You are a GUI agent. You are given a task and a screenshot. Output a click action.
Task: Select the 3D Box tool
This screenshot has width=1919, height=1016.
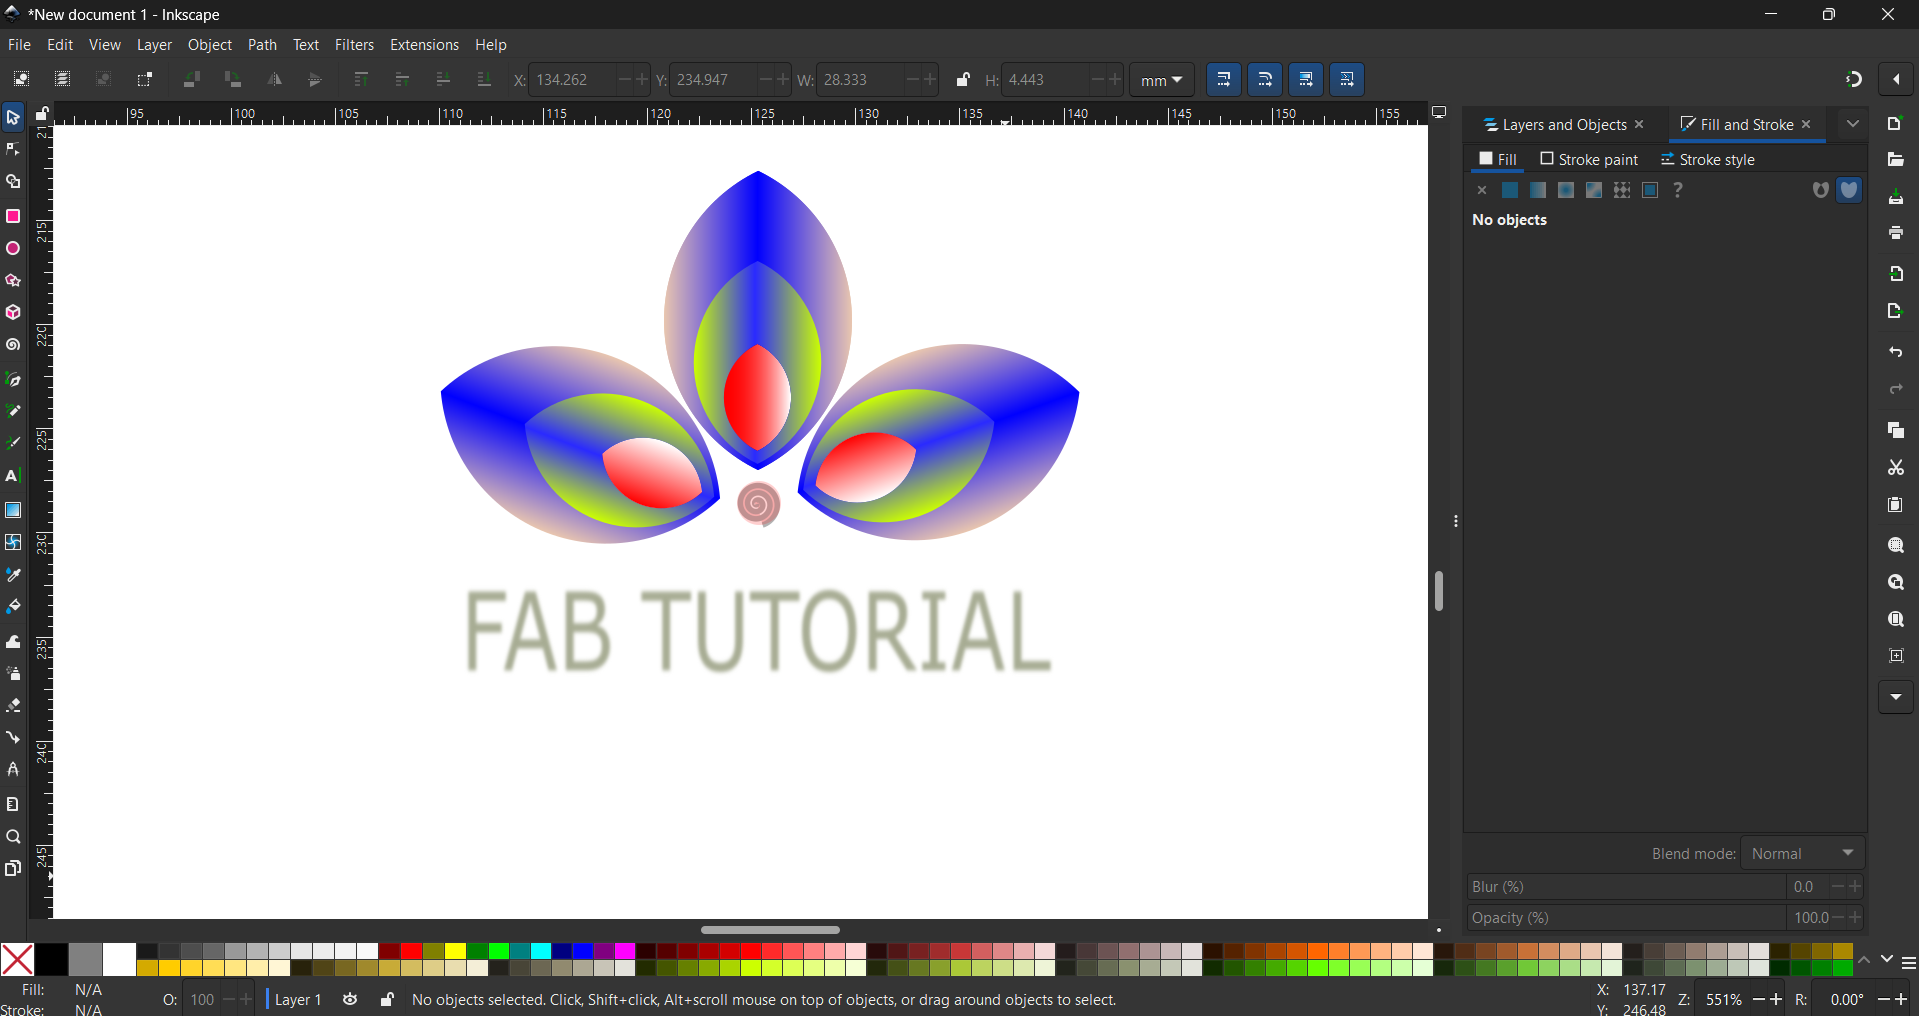tap(13, 313)
